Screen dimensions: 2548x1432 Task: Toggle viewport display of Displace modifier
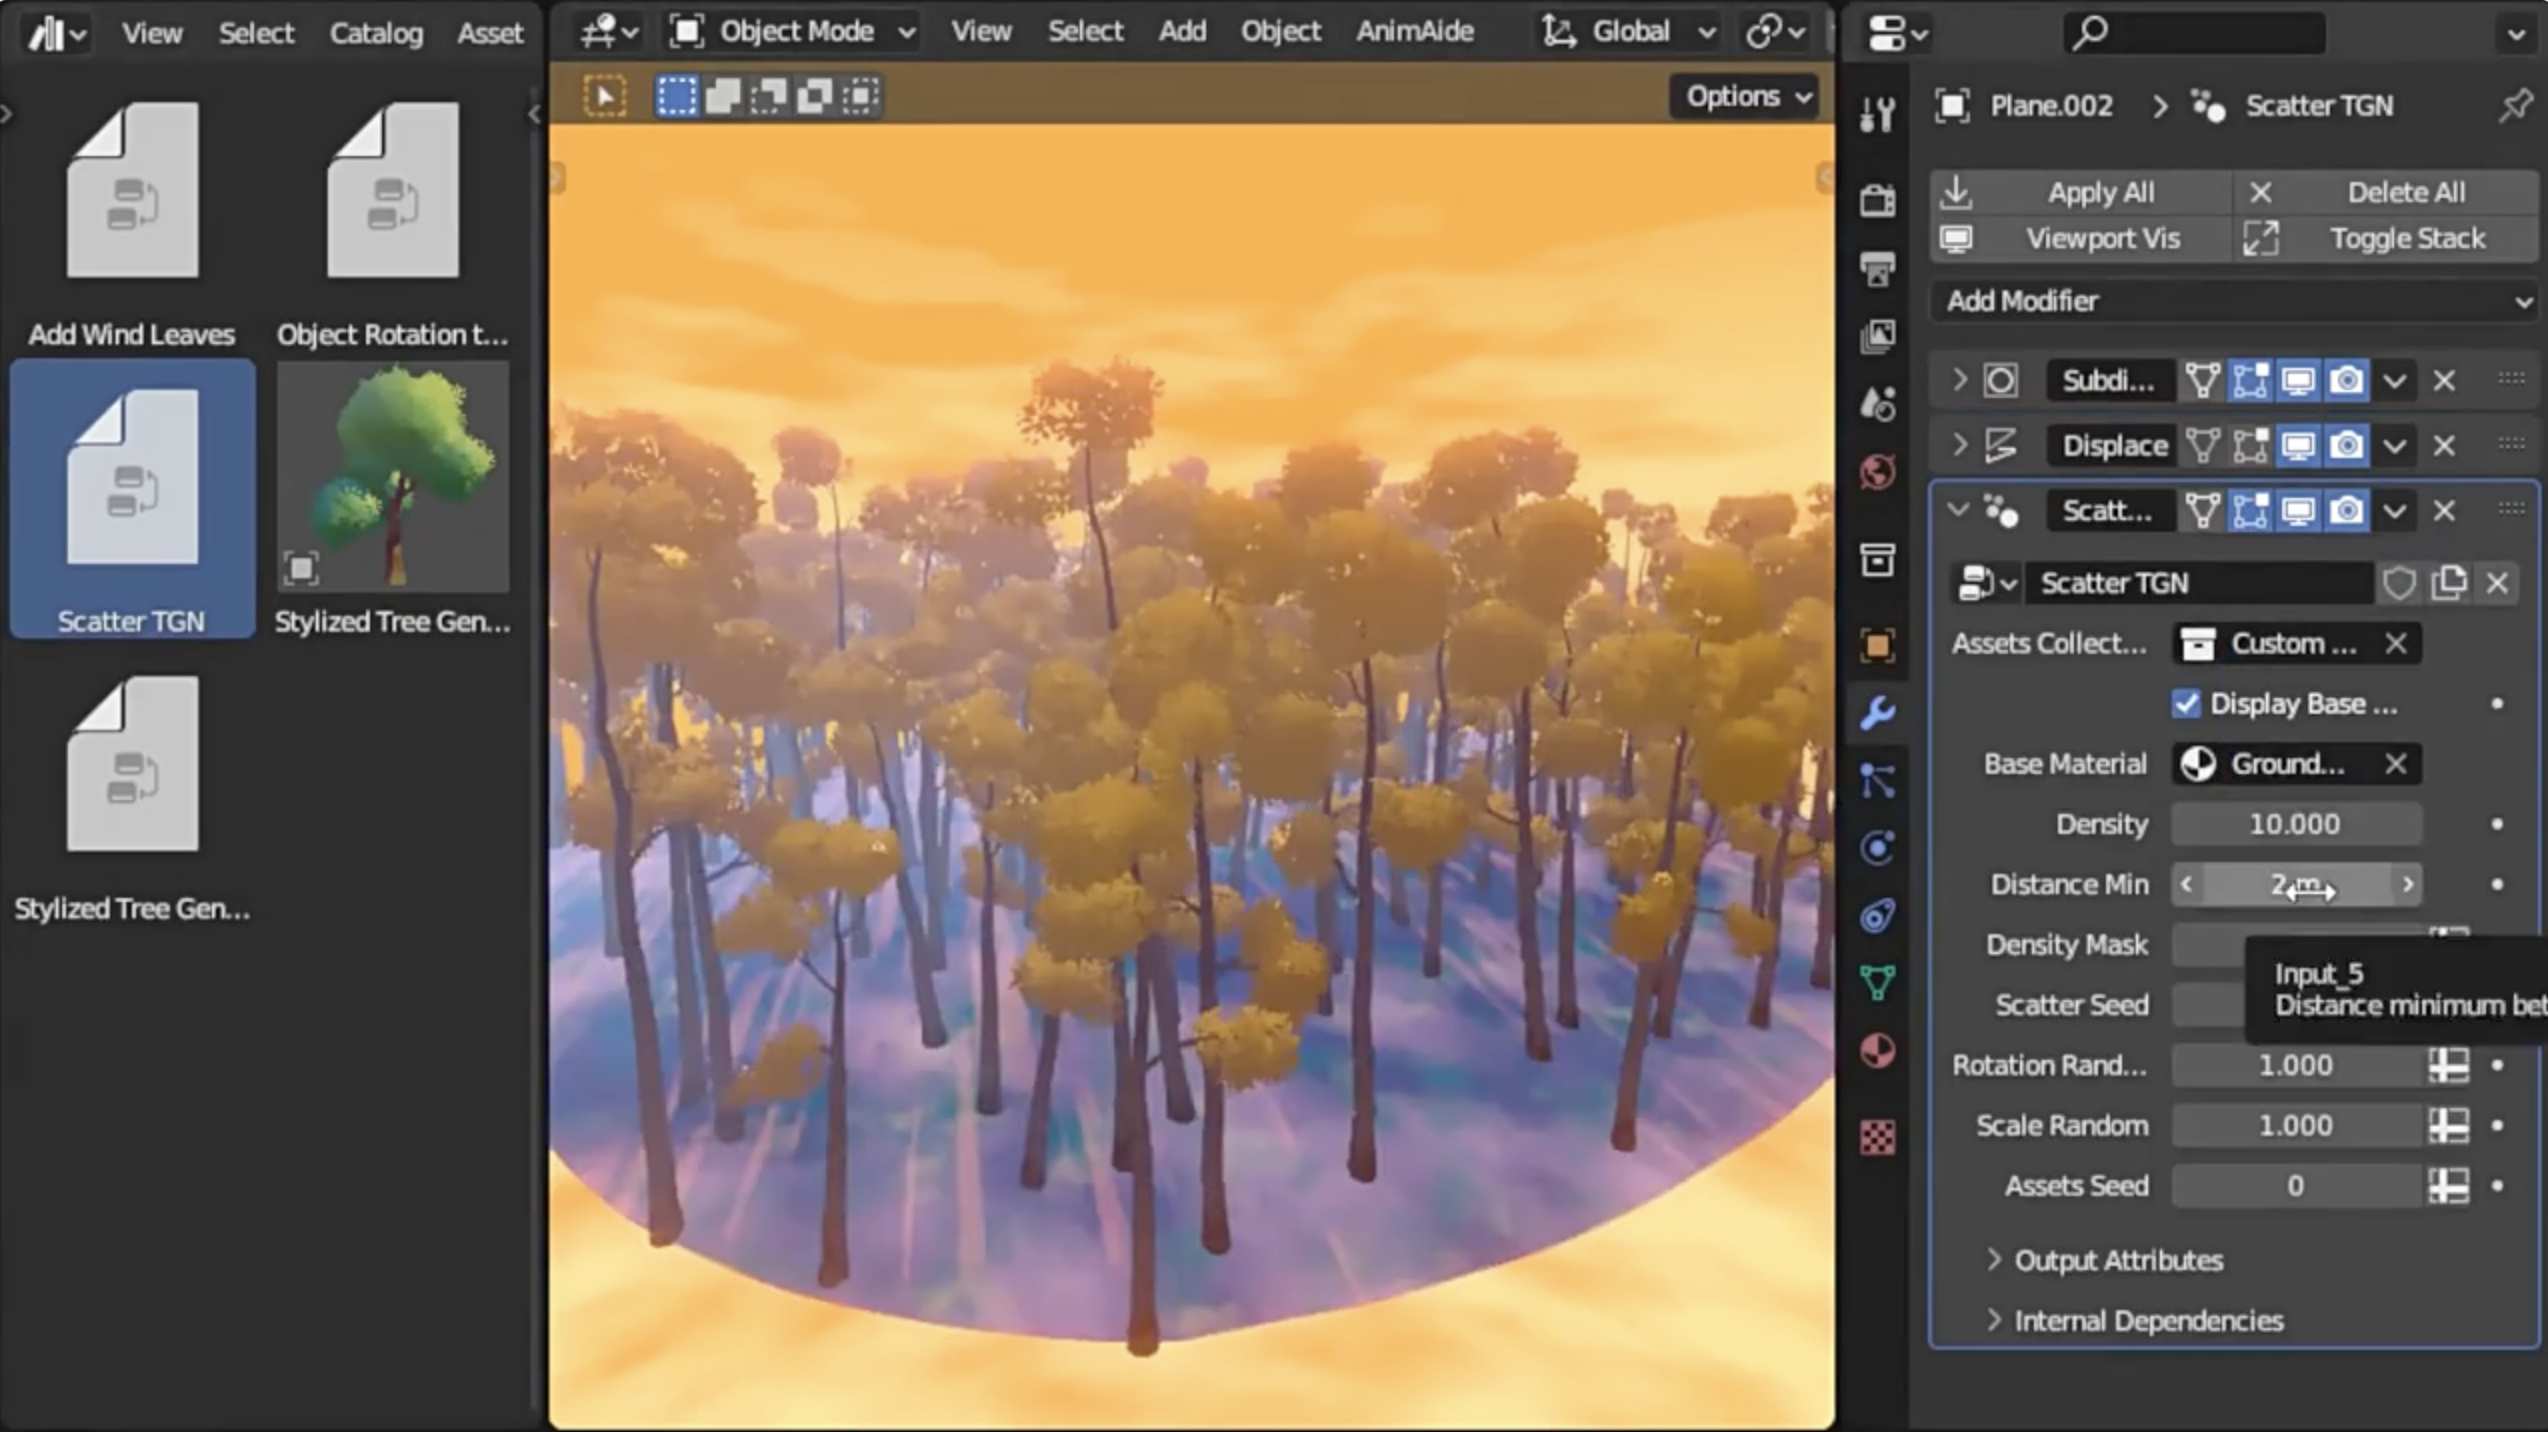tap(2298, 446)
